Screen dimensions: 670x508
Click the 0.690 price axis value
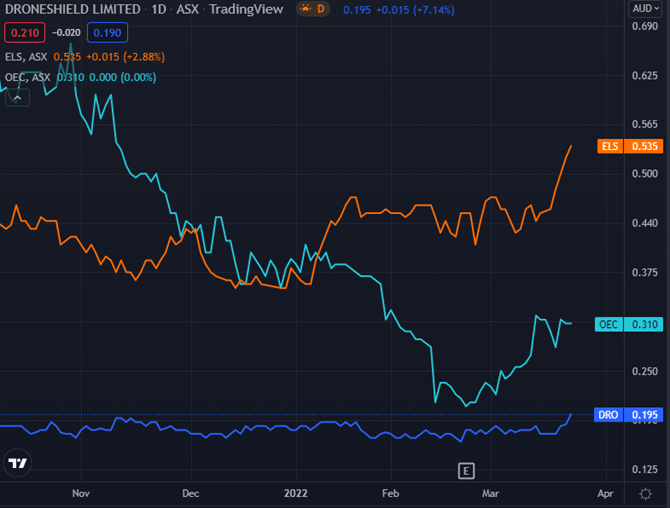click(x=645, y=26)
